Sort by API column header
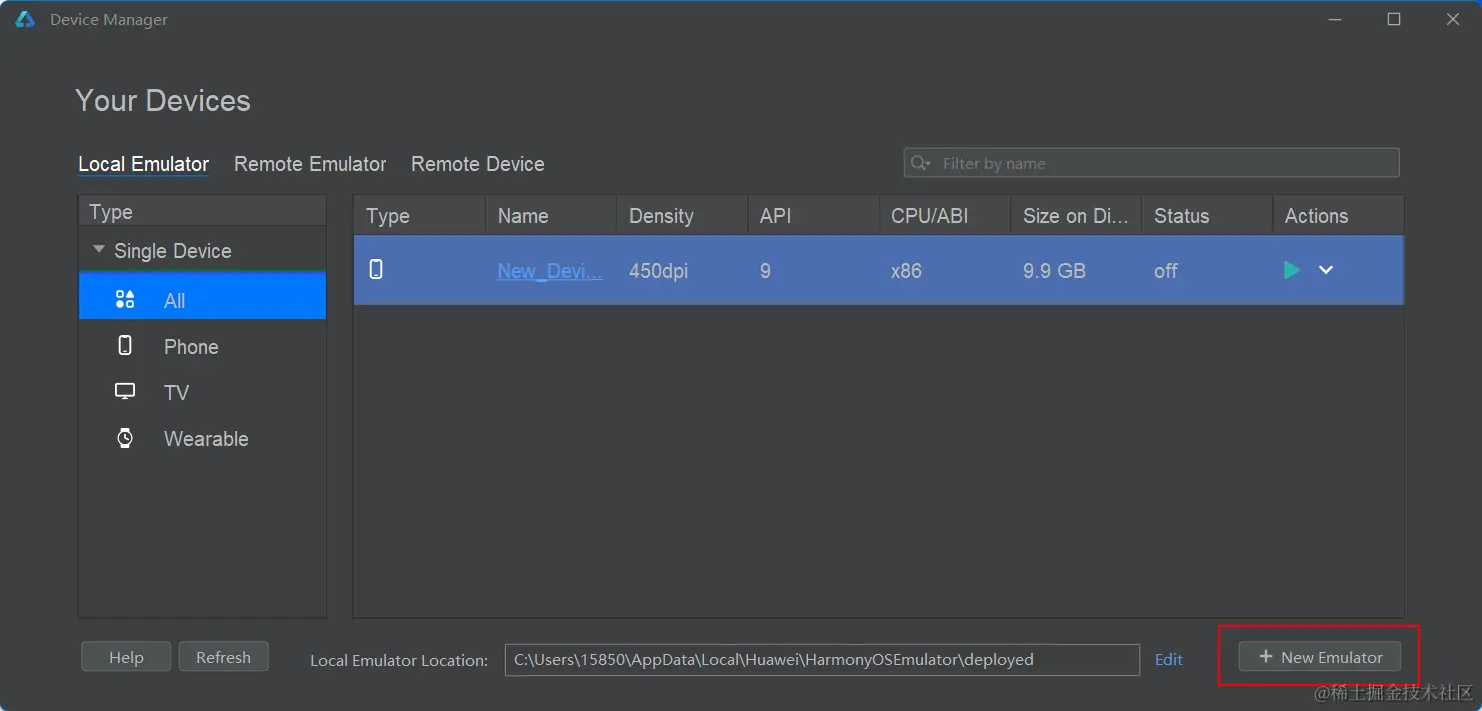The image size is (1482, 711). pyautogui.click(x=813, y=216)
